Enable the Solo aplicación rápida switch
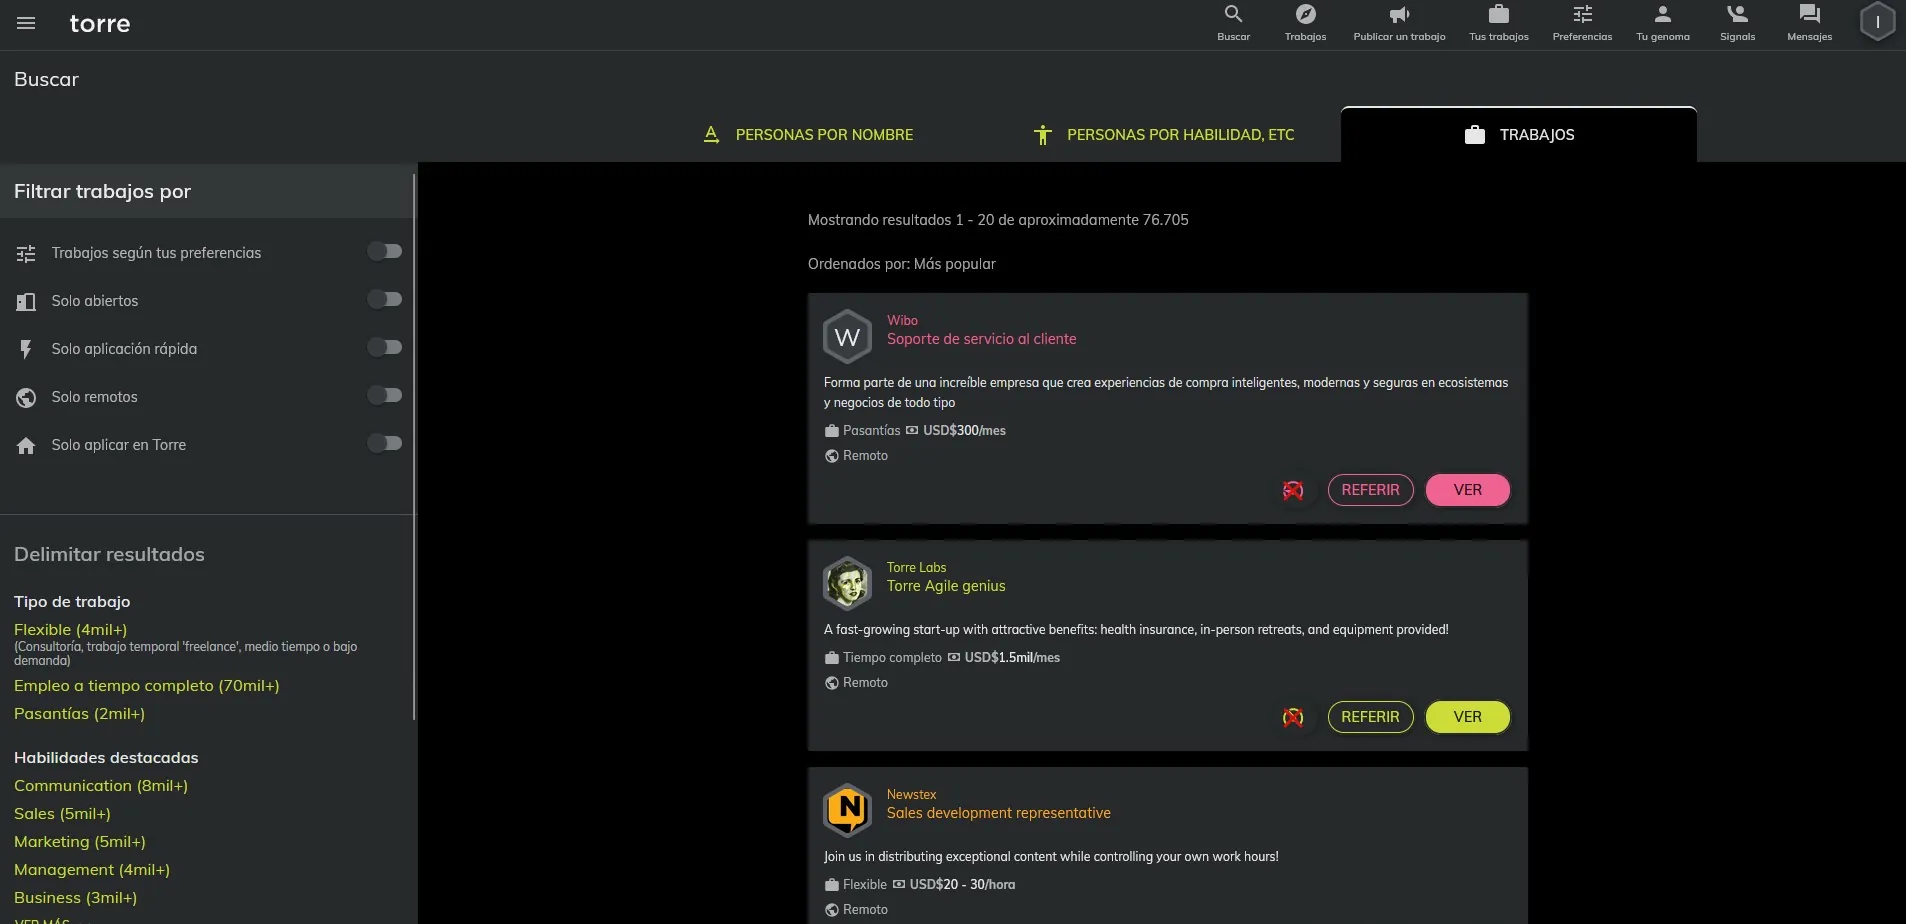Viewport: 1906px width, 924px height. tap(385, 347)
